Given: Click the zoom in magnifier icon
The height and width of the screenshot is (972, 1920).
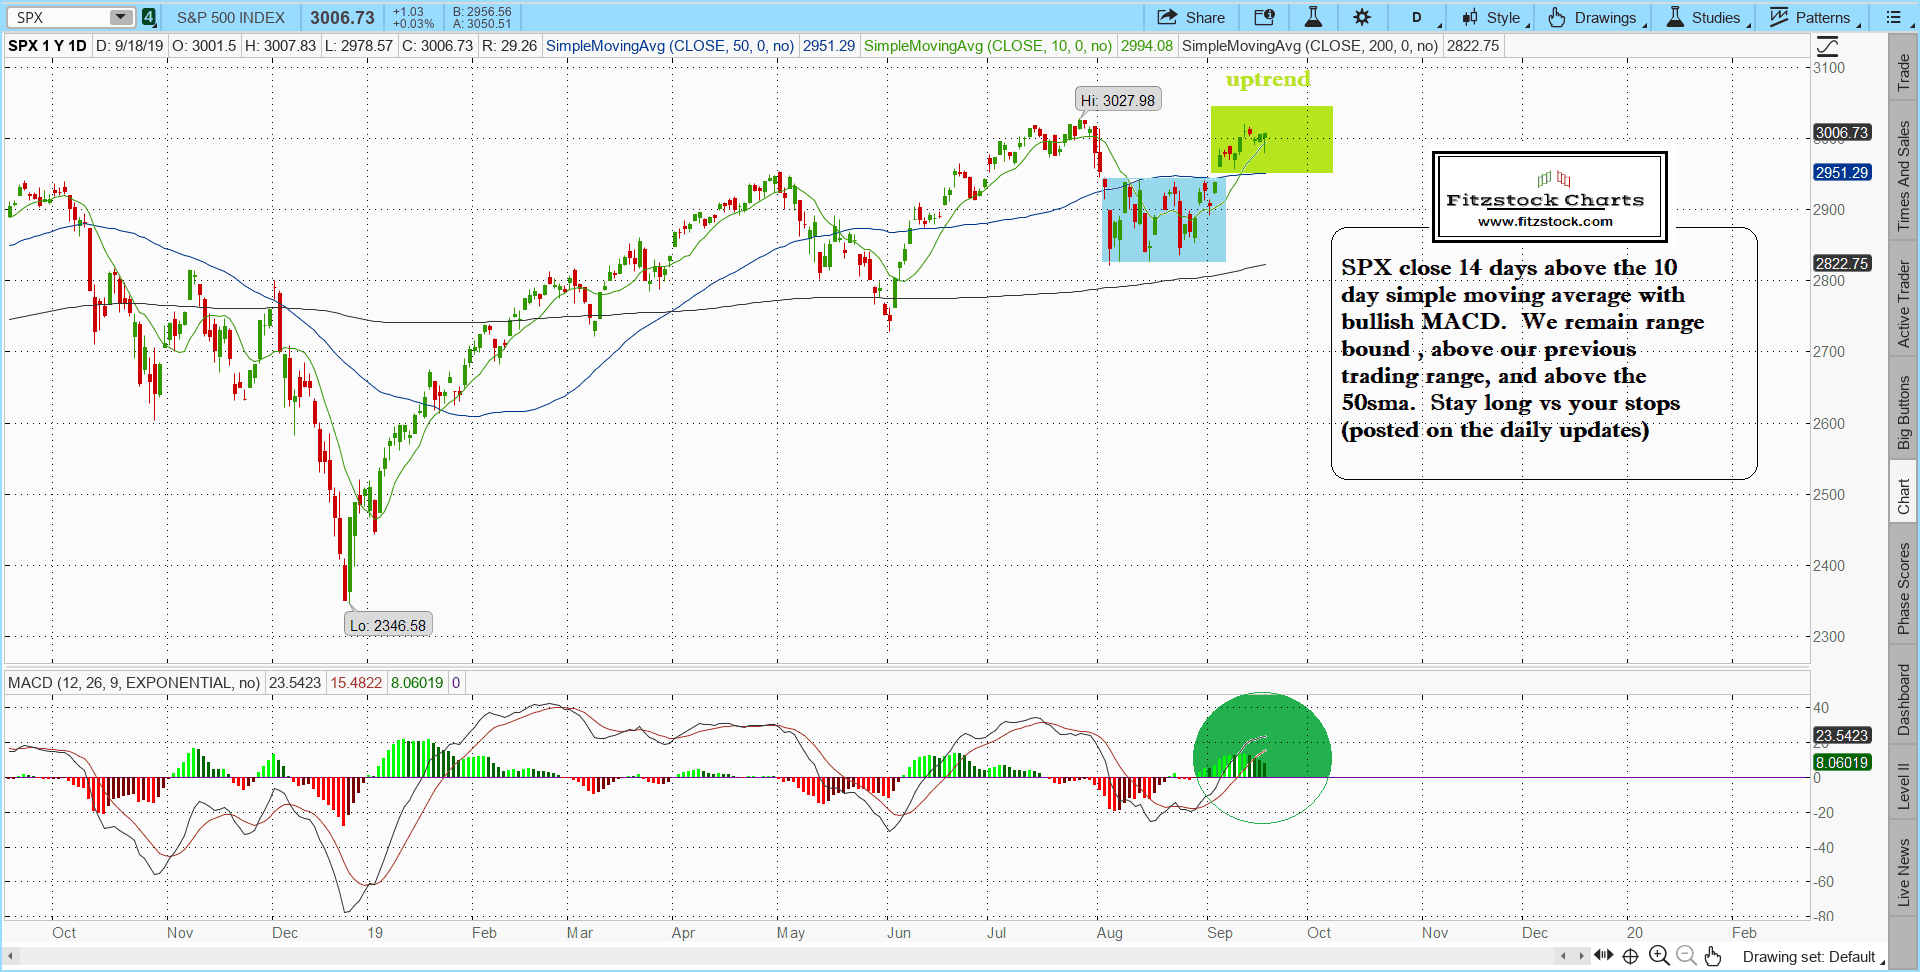Looking at the screenshot, I should point(1659,956).
